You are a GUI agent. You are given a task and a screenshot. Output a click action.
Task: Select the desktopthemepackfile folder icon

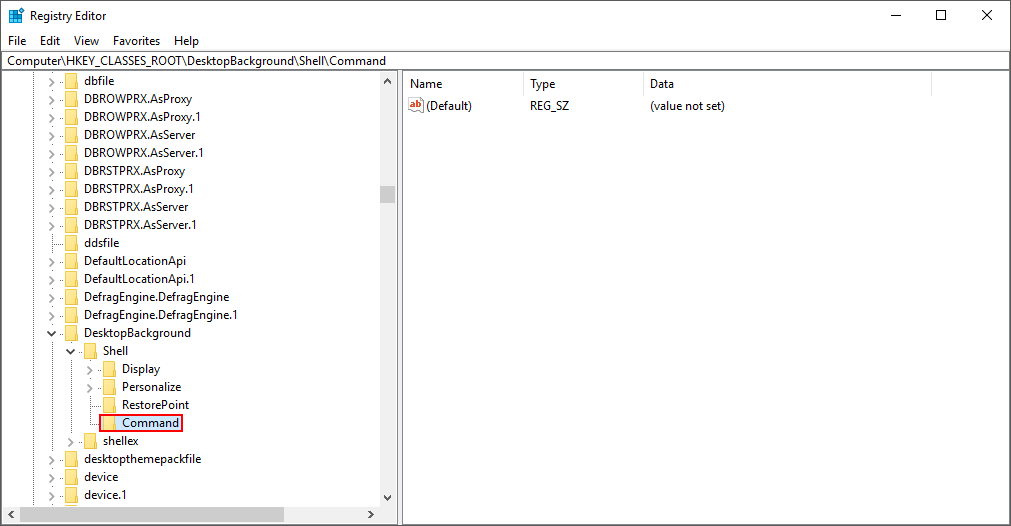coord(72,460)
